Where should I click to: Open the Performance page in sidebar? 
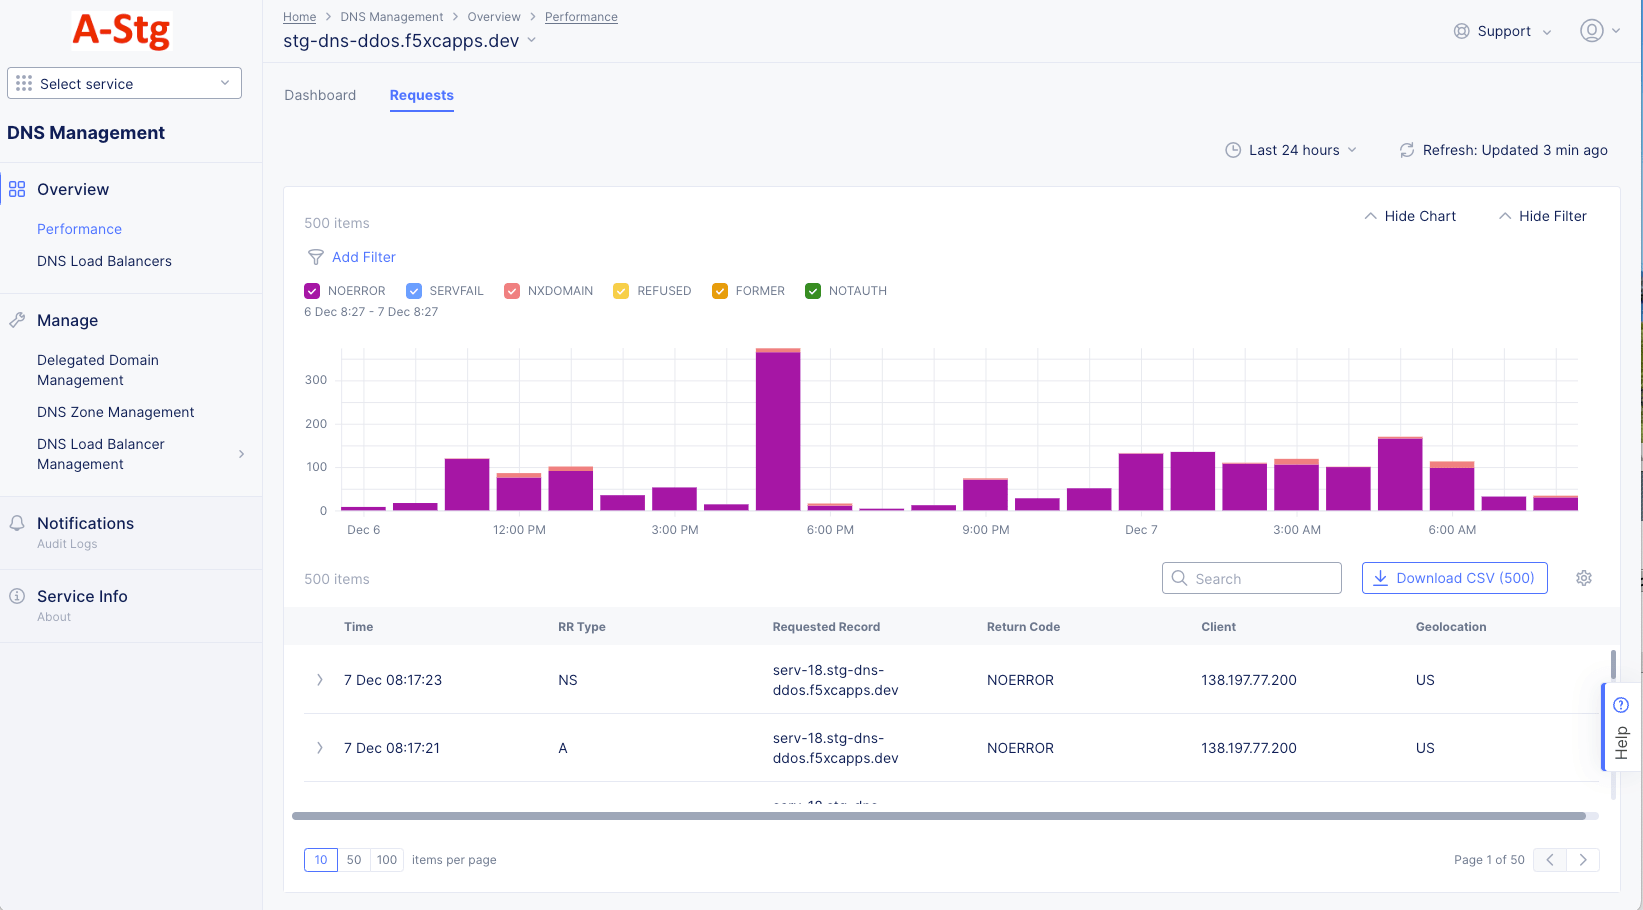click(79, 228)
